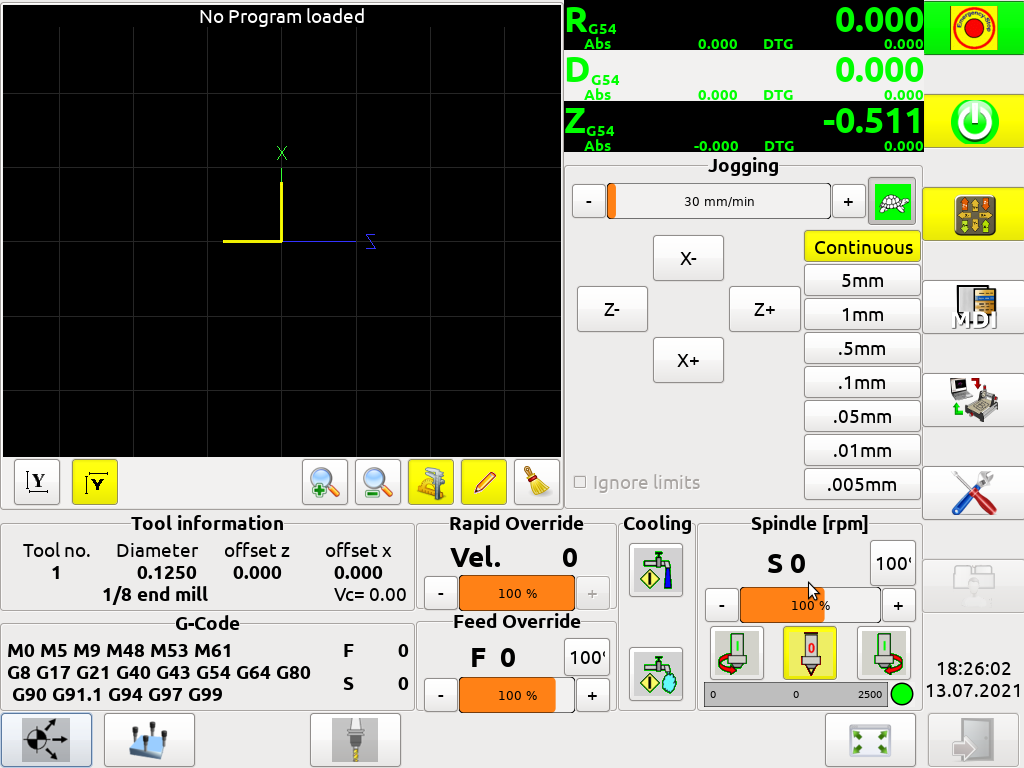Open auto mode to load a program

tap(973, 399)
